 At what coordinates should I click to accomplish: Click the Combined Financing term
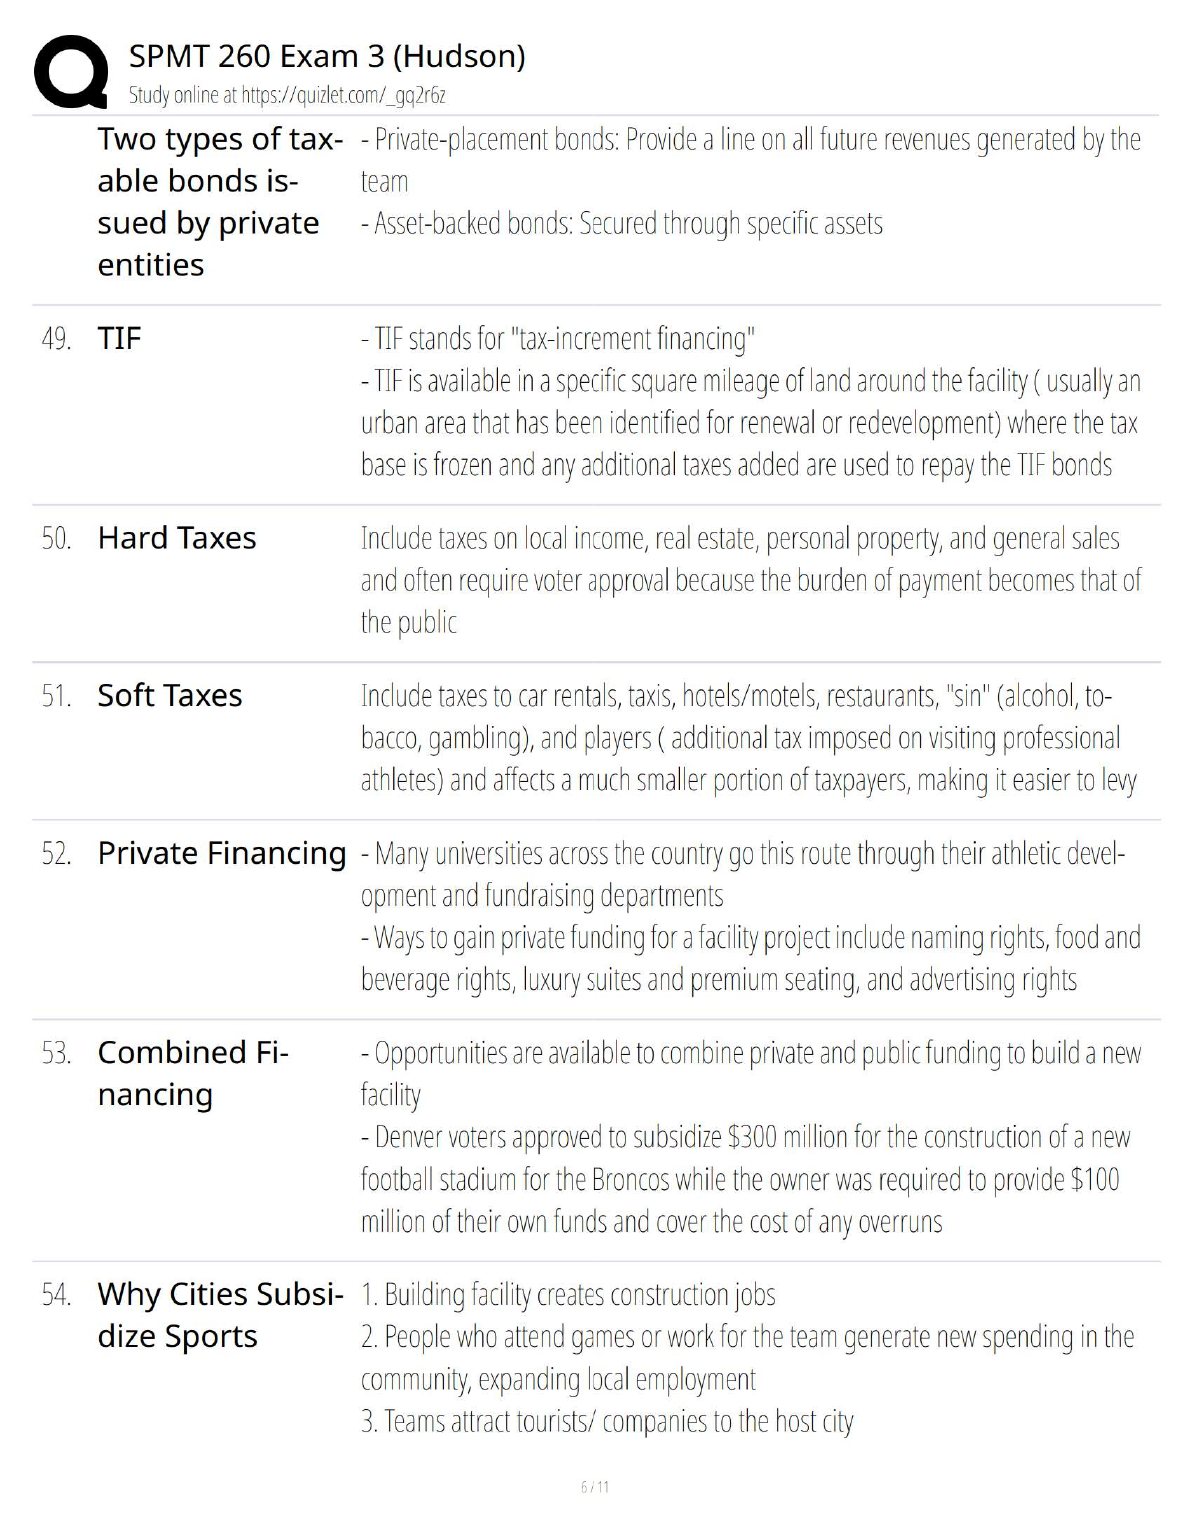pyautogui.click(x=193, y=1073)
